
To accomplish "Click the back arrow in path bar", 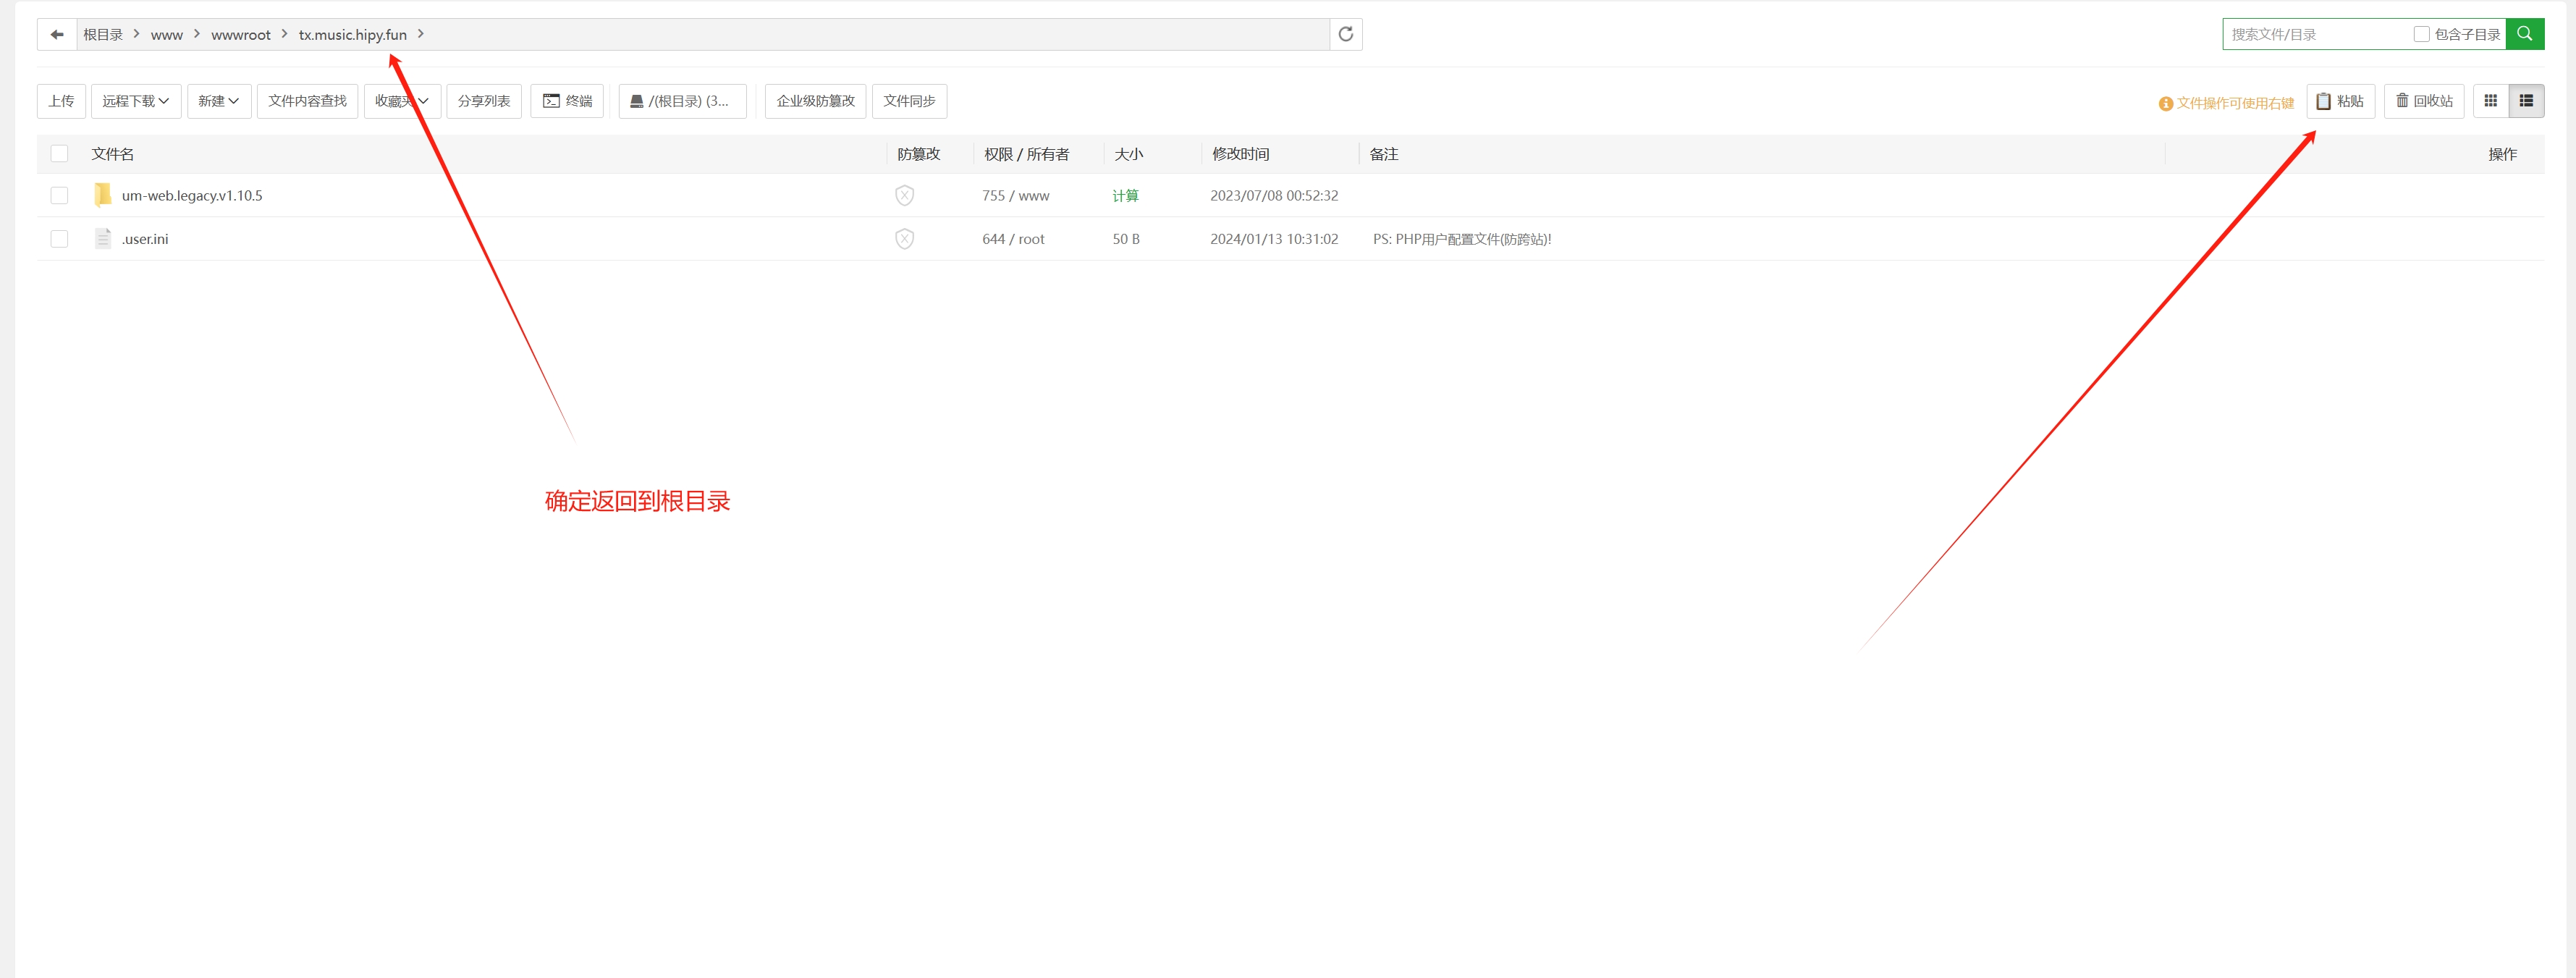I will 57,35.
